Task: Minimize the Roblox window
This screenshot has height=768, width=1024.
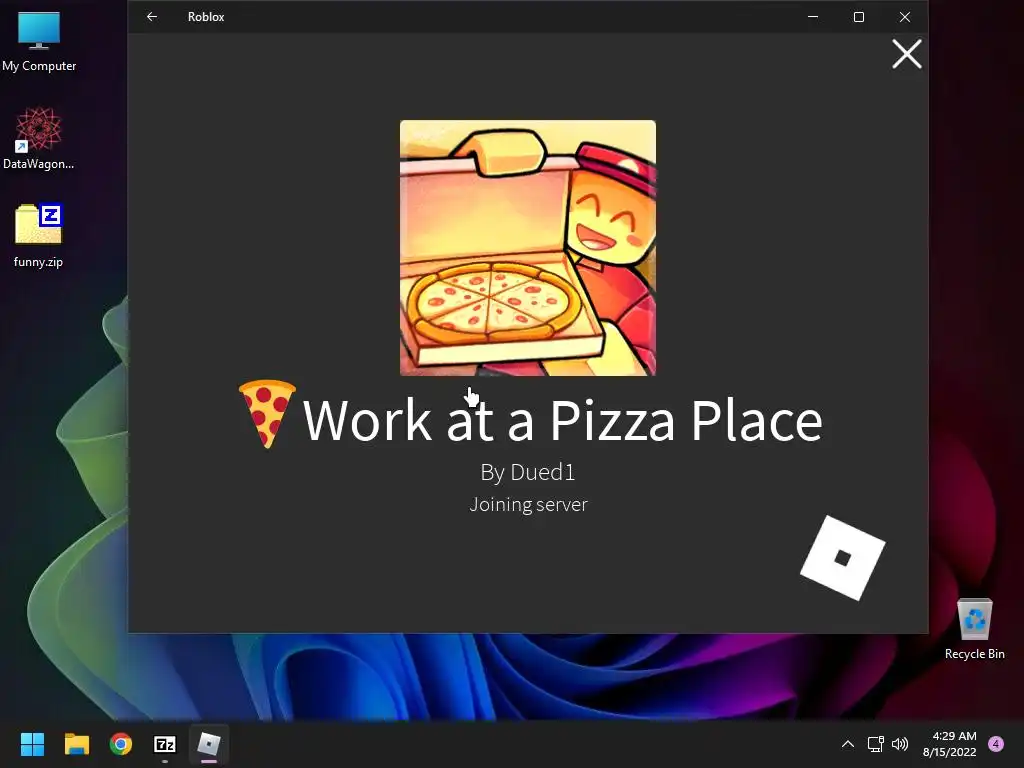Action: pyautogui.click(x=813, y=17)
